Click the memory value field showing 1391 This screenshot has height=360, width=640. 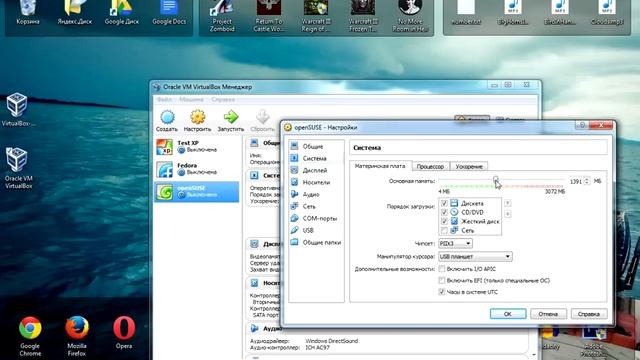(576, 181)
